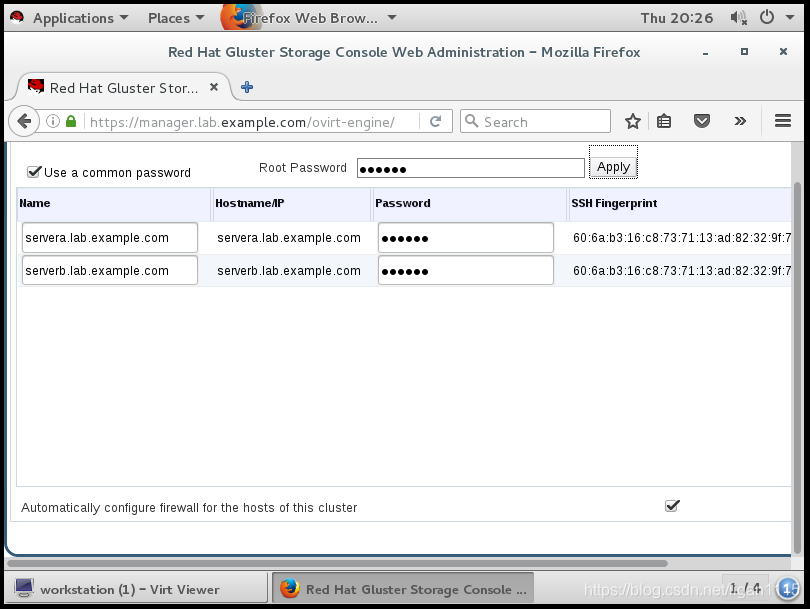This screenshot has width=810, height=609.
Task: Edit the serverb.lab.example.com name field
Action: [x=110, y=270]
